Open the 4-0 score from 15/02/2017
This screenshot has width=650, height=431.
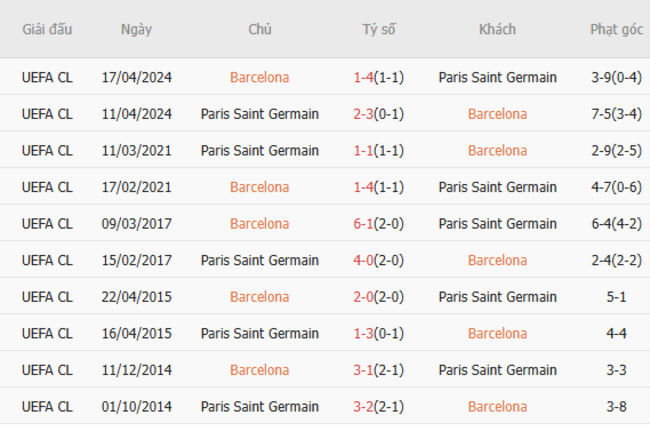pyautogui.click(x=364, y=260)
